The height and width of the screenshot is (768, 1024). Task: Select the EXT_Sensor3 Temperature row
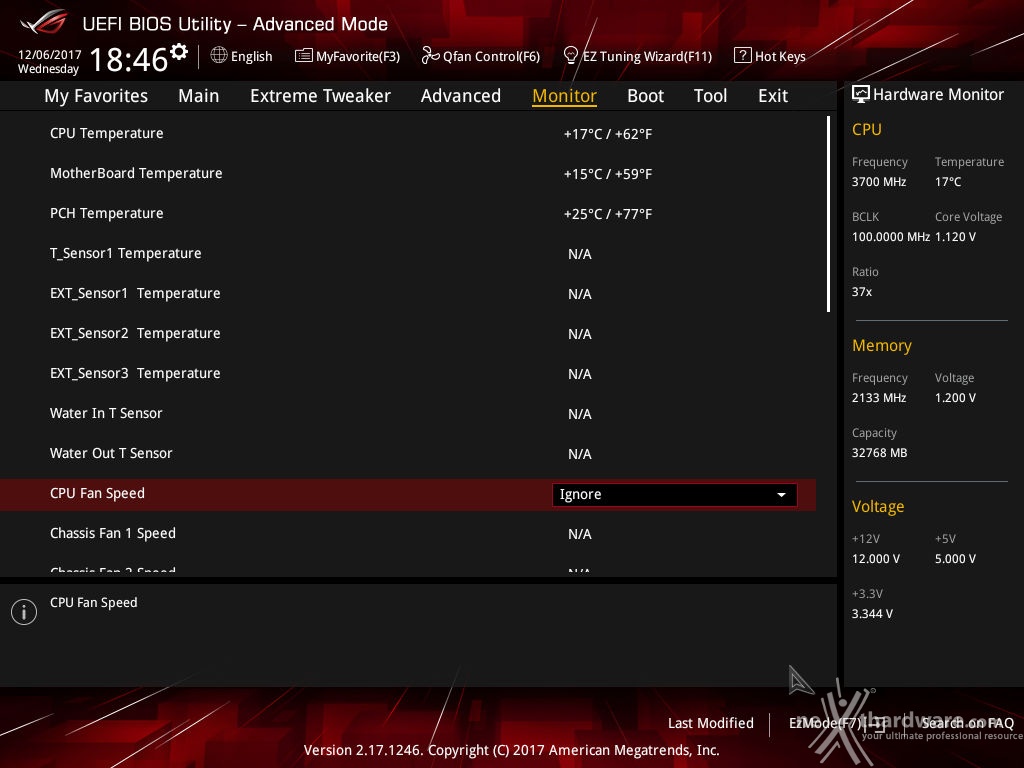click(x=408, y=374)
